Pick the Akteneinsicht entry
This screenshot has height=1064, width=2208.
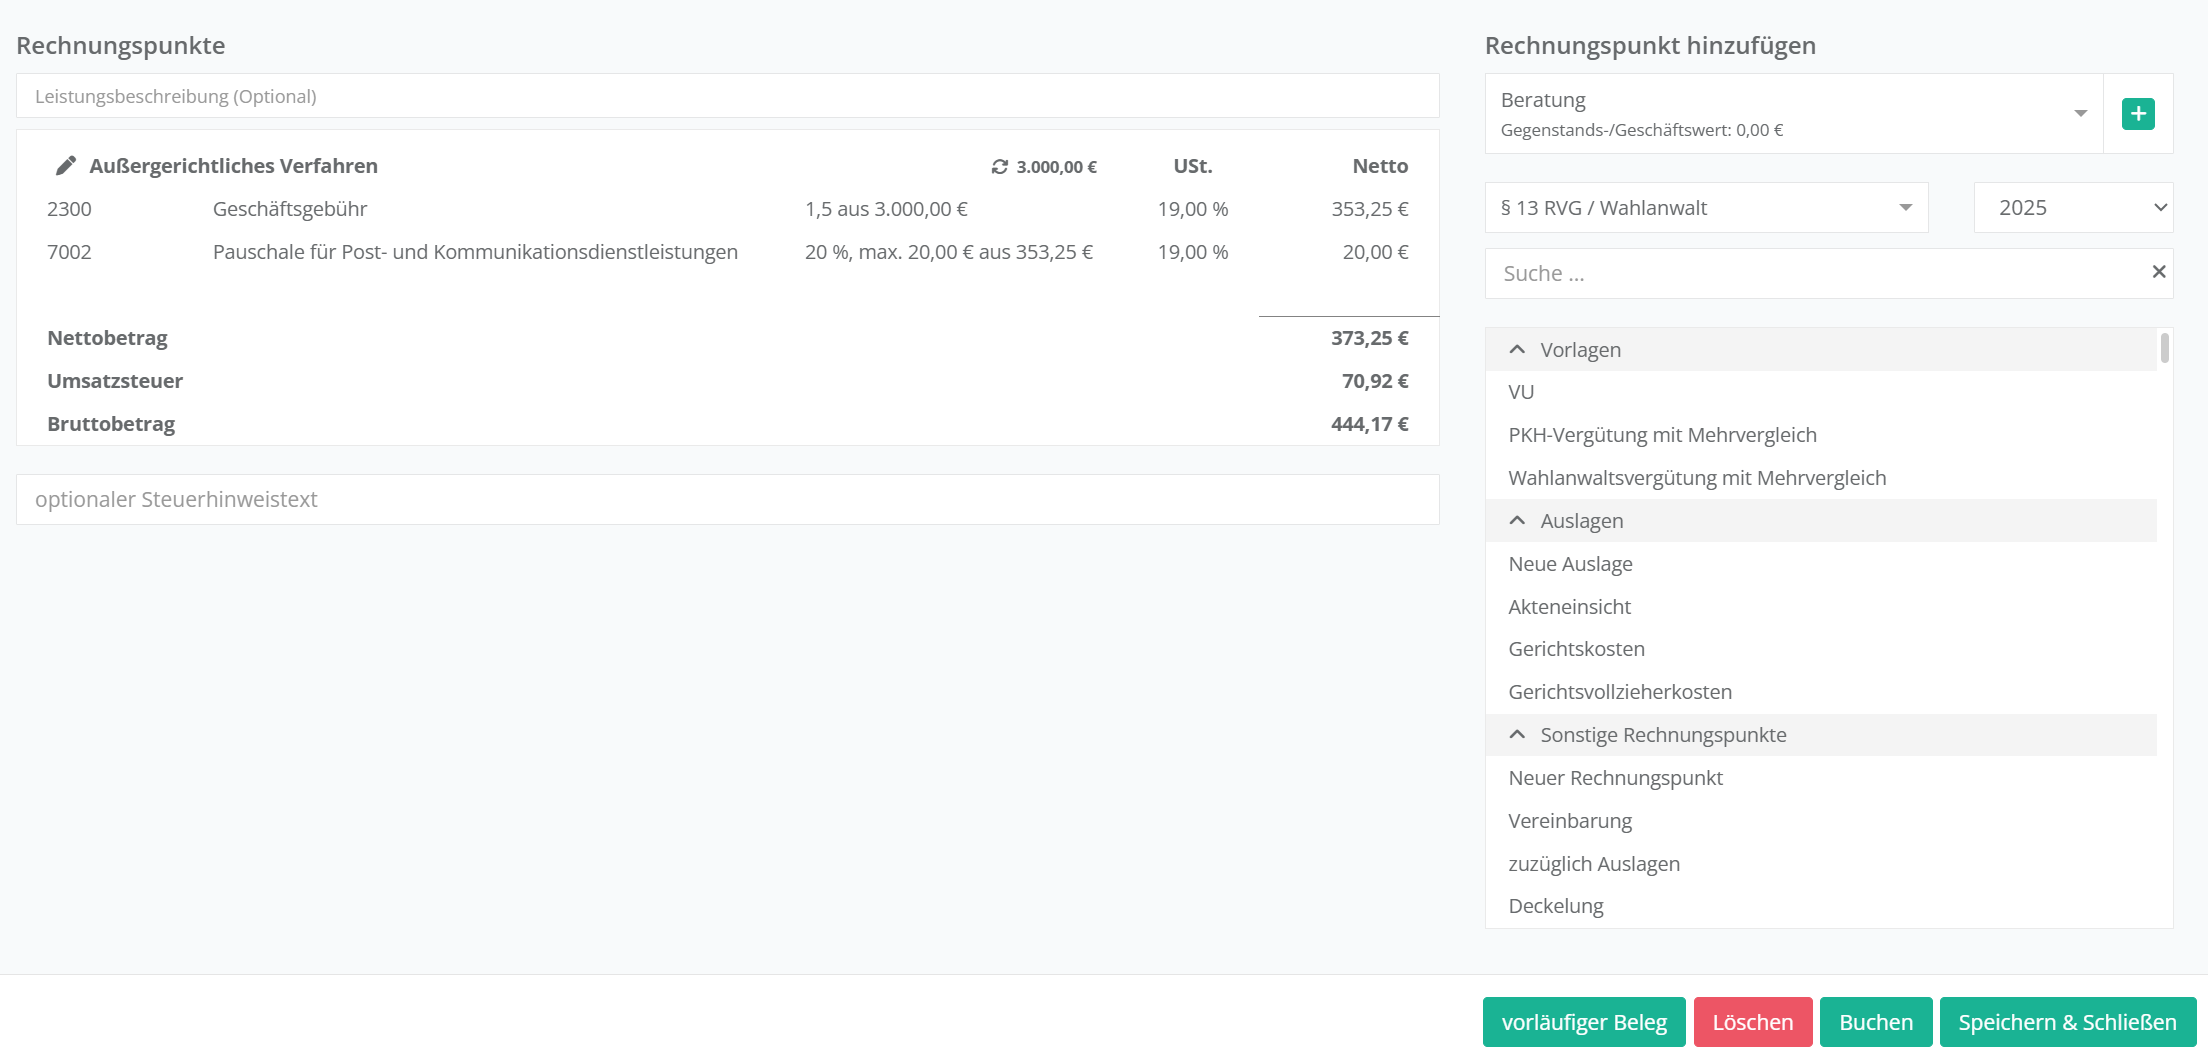point(1569,607)
